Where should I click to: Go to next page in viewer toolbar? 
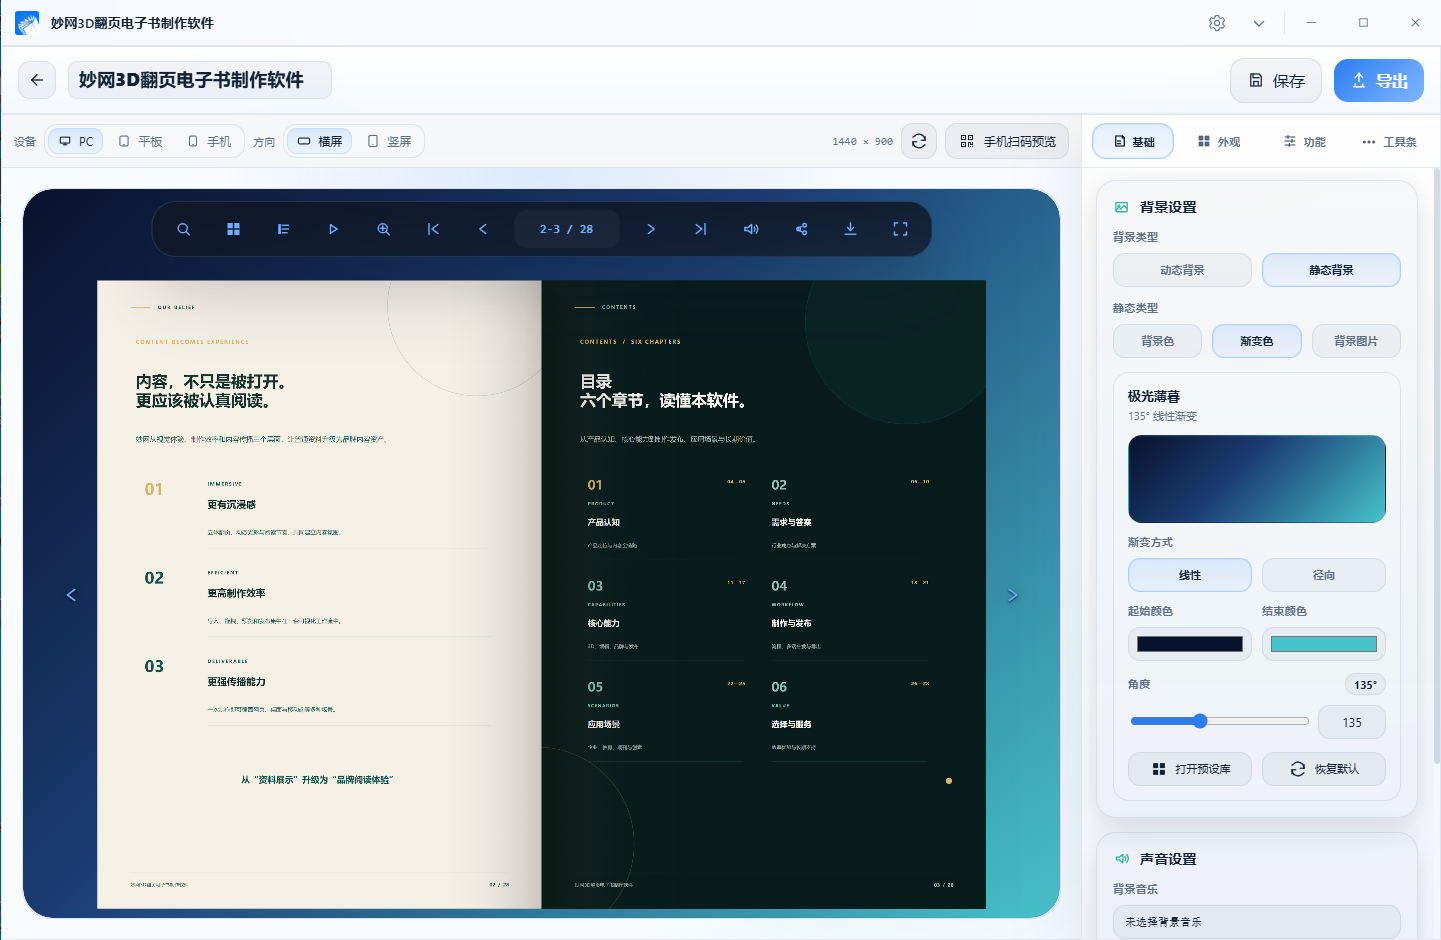click(651, 229)
